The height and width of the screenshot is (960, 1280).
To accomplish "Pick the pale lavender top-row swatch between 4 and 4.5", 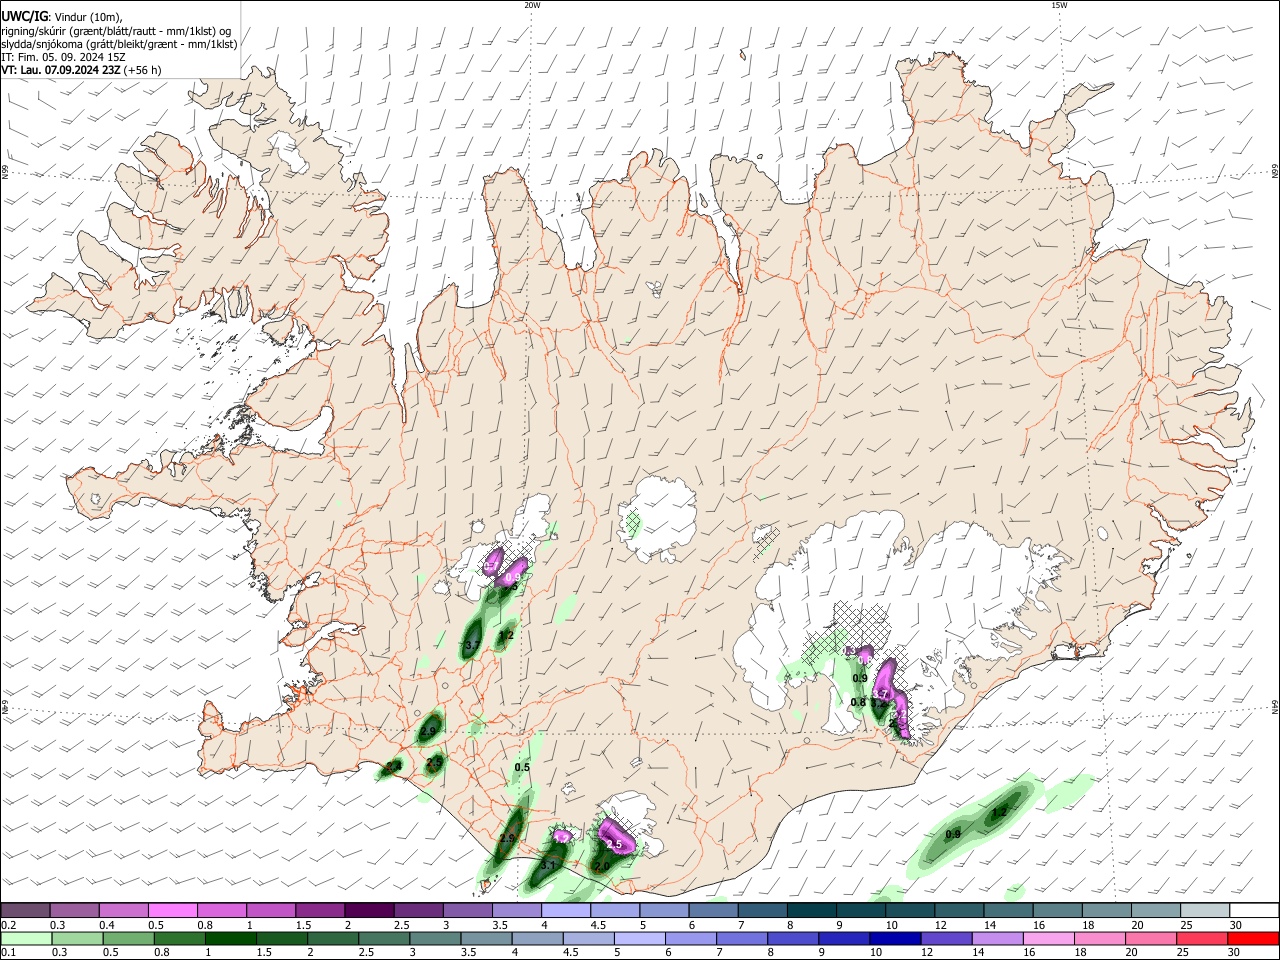I will tap(565, 910).
